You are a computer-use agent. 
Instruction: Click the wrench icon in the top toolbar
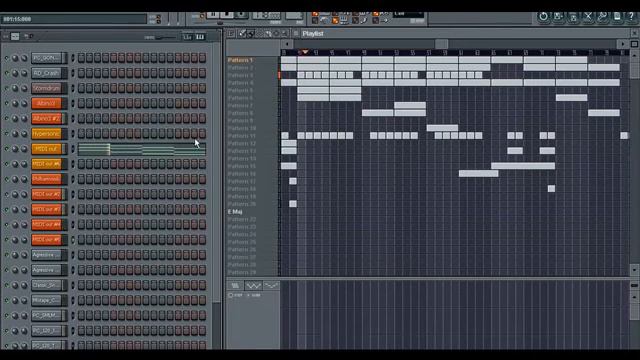pyautogui.click(x=602, y=17)
